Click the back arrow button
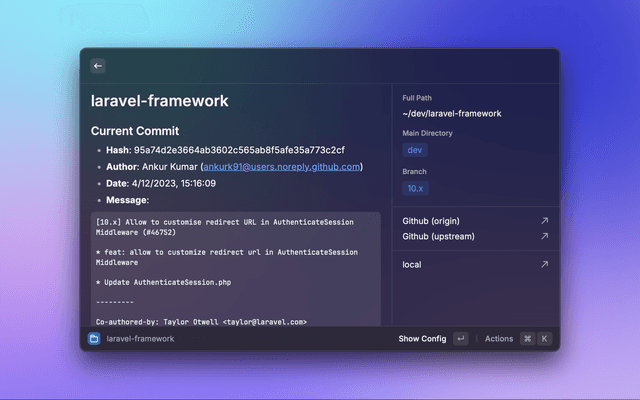The height and width of the screenshot is (400, 640). 98,66
